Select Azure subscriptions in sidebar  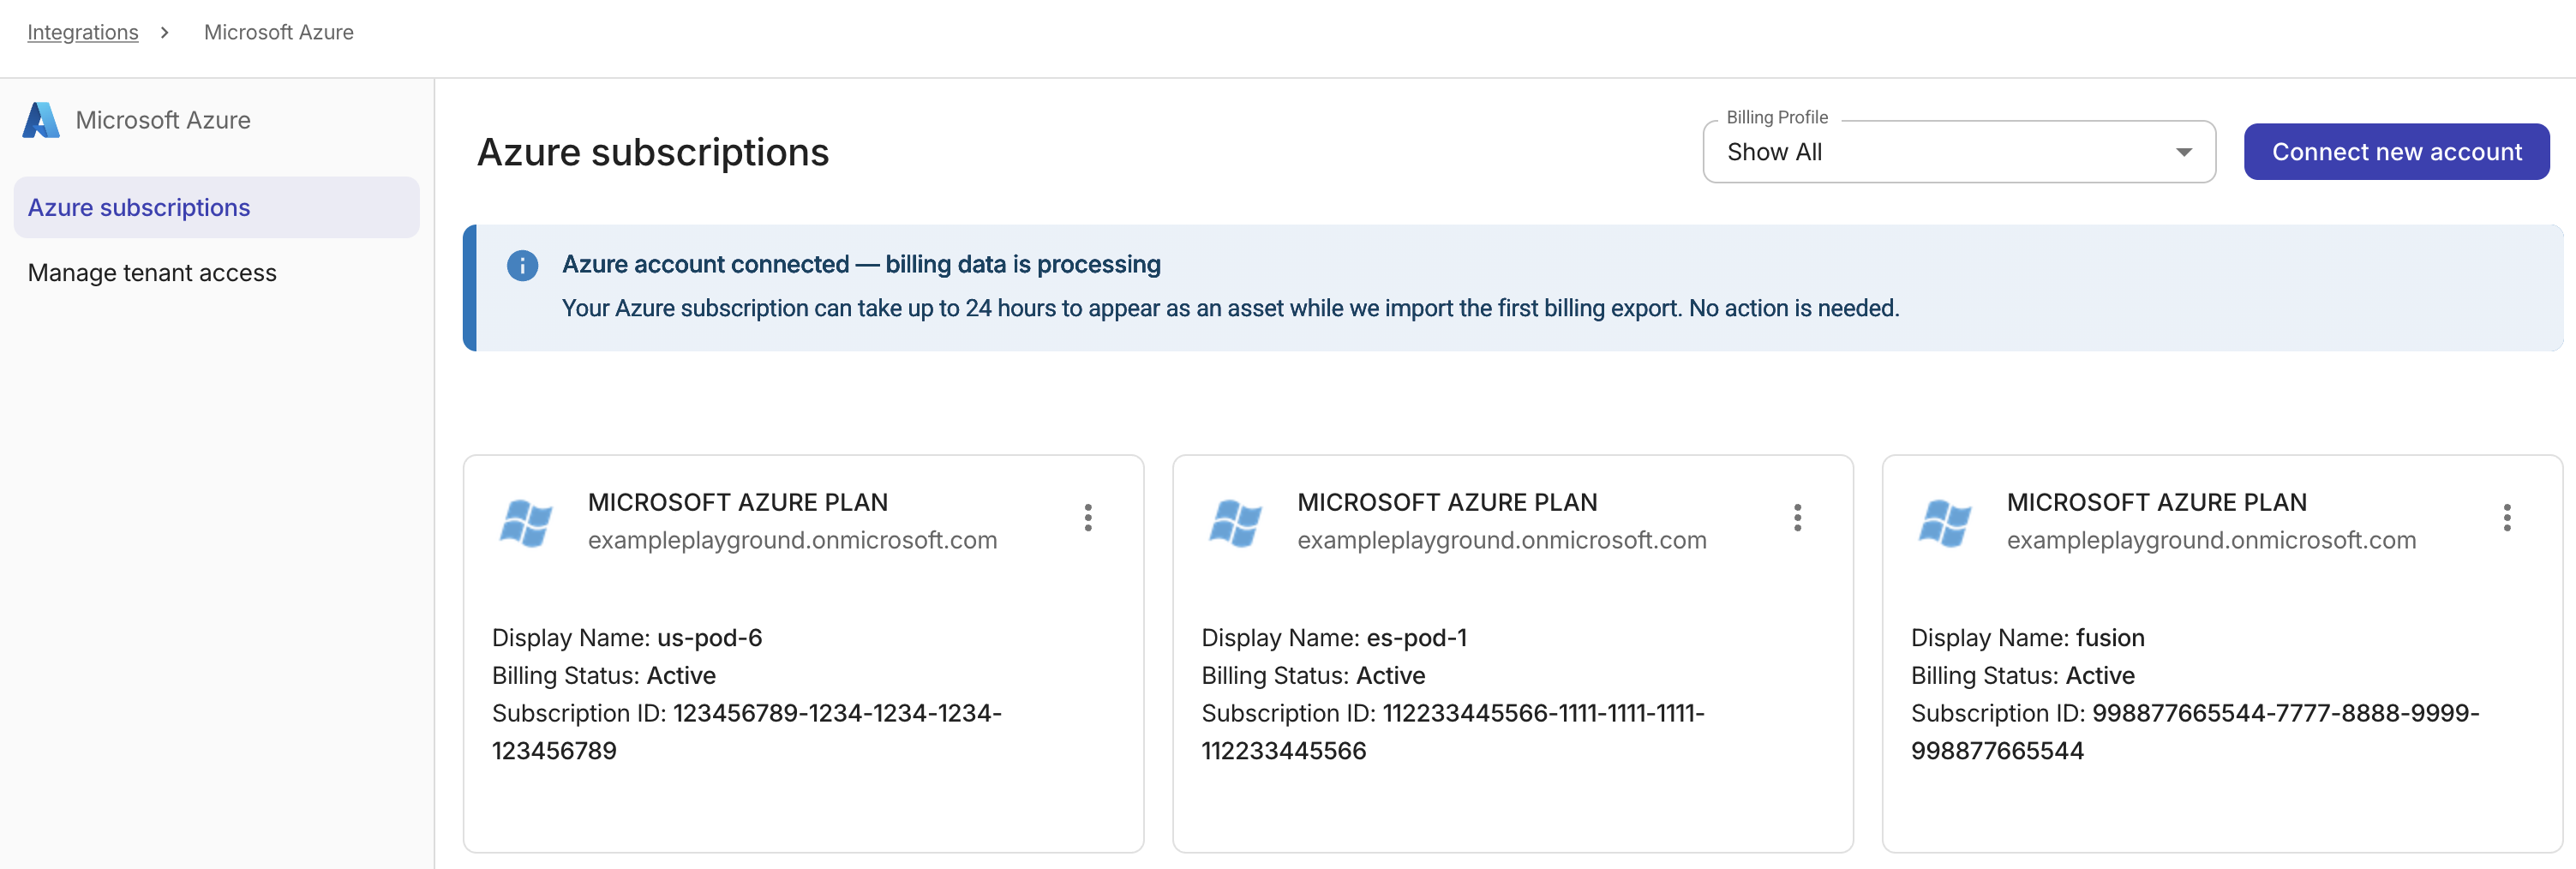pyautogui.click(x=216, y=207)
